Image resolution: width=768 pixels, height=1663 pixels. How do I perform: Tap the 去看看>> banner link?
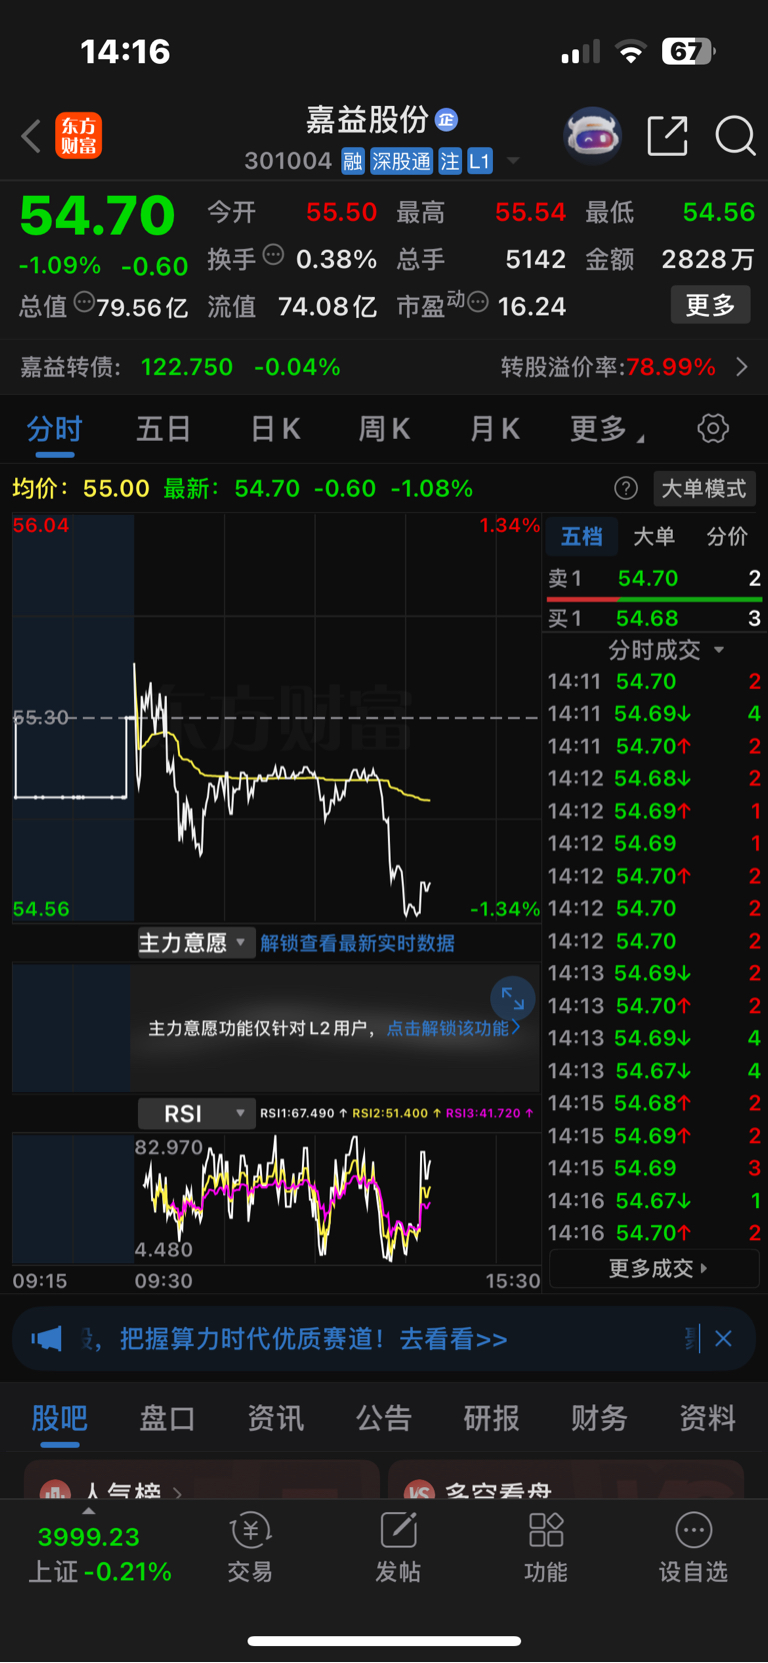[453, 1338]
